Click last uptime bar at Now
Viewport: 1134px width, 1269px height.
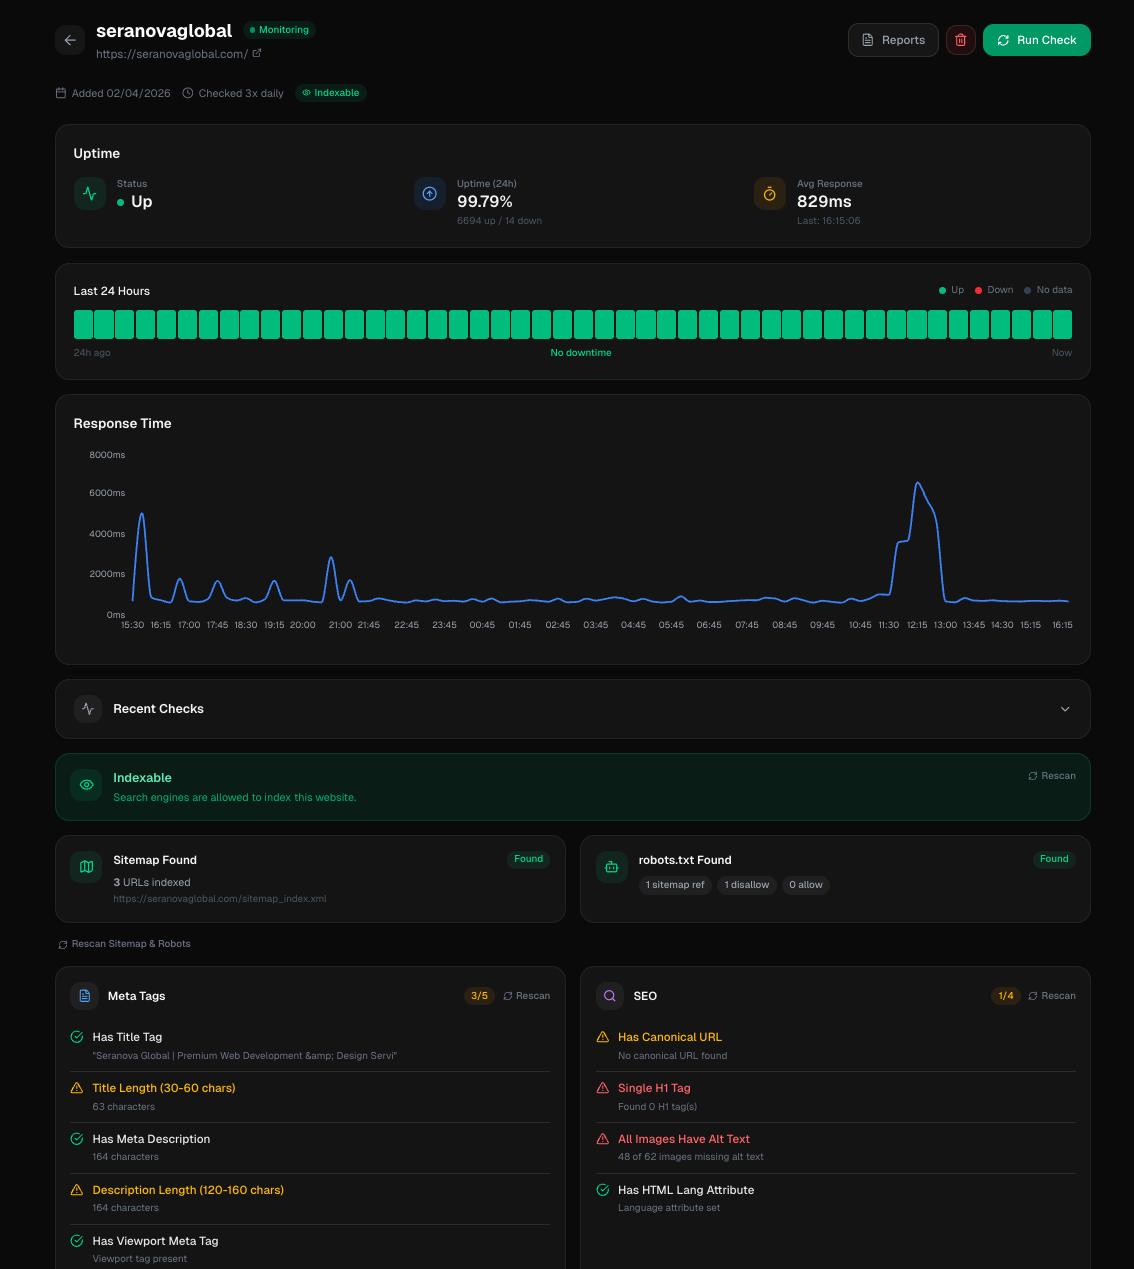1062,324
